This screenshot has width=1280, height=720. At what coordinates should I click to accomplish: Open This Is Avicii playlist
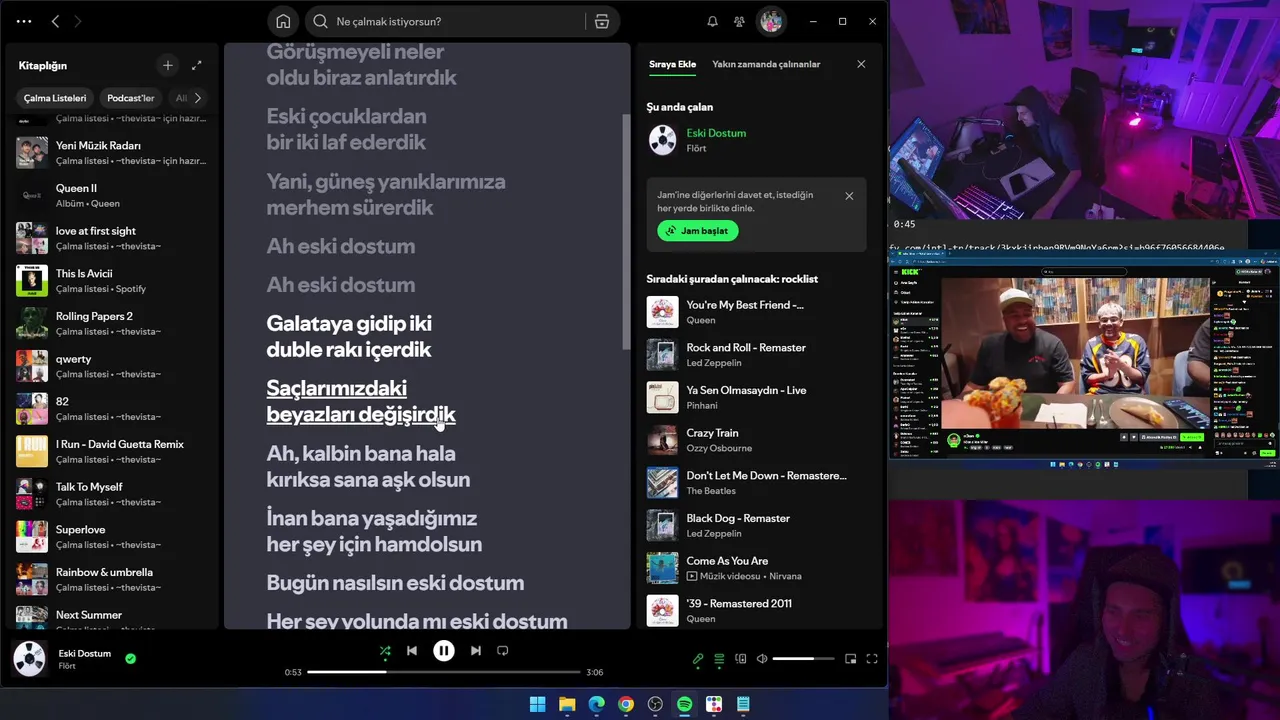111,280
